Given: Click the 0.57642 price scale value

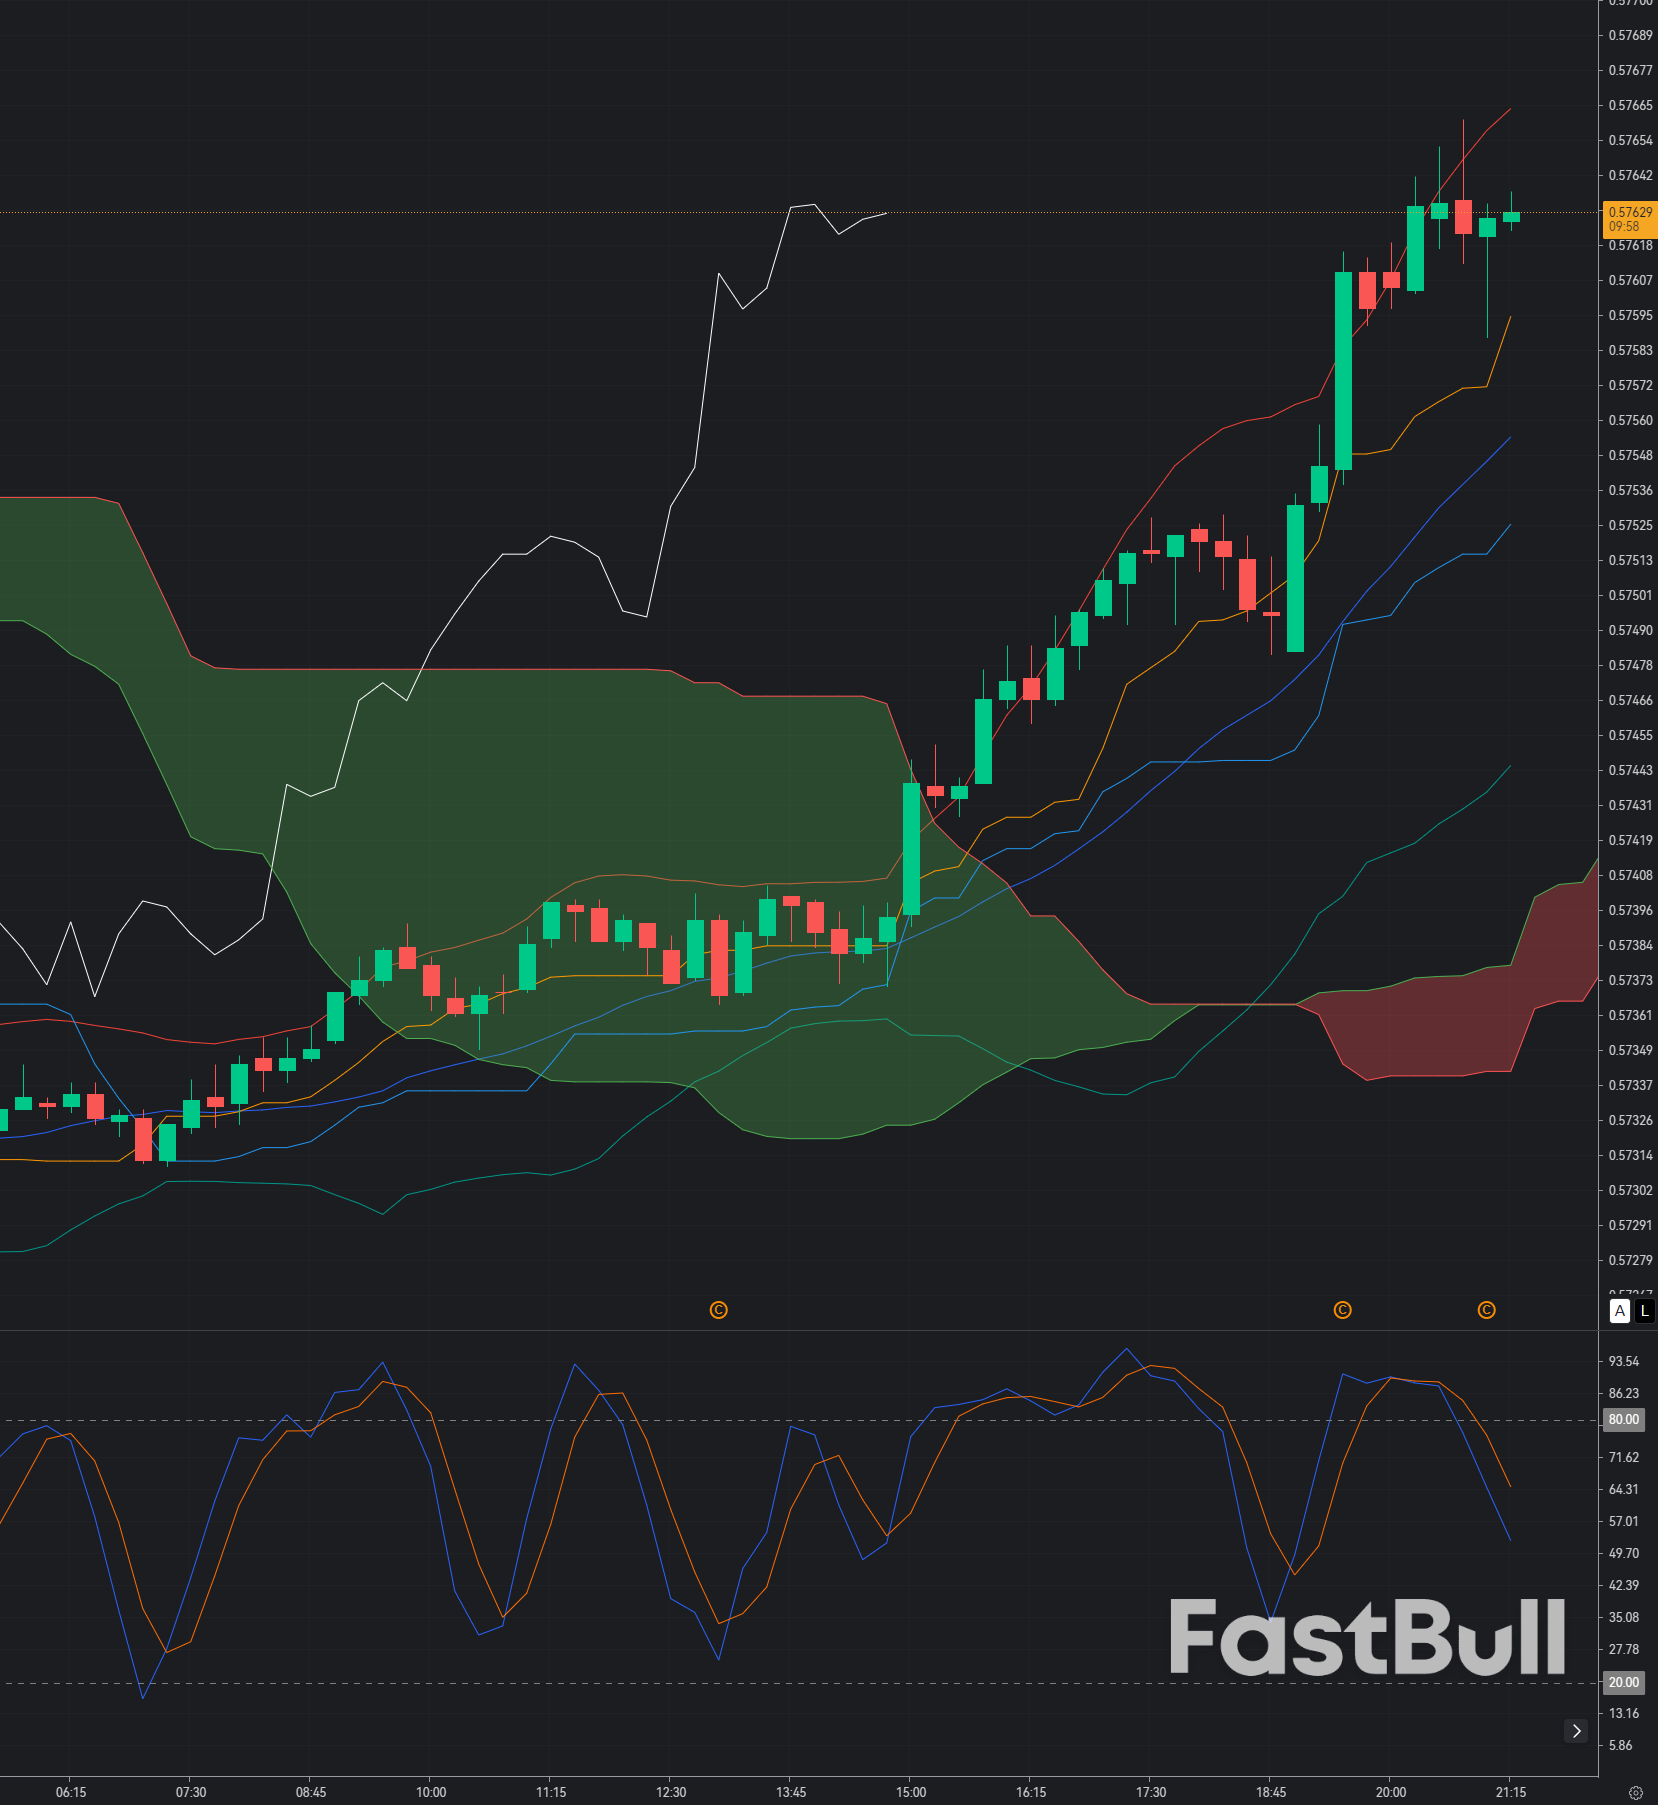Looking at the screenshot, I should pos(1630,175).
